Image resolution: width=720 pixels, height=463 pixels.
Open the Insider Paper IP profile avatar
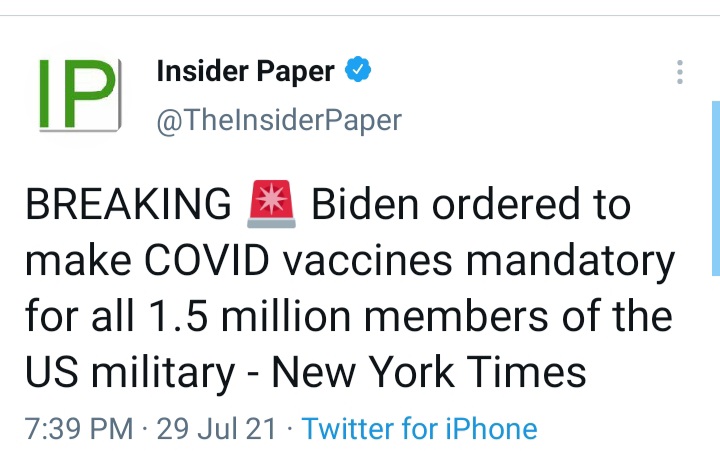pos(78,95)
